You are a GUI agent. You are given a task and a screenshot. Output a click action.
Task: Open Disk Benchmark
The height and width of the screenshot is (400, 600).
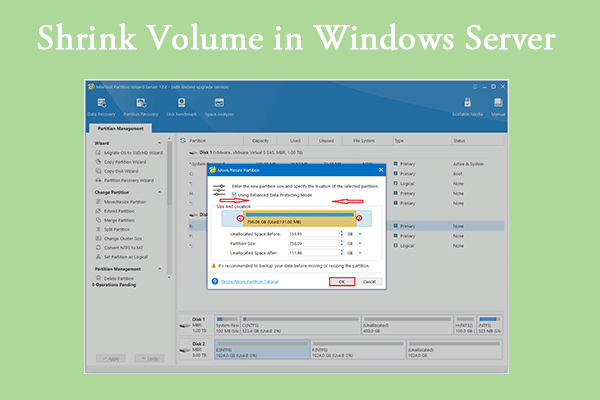point(181,107)
